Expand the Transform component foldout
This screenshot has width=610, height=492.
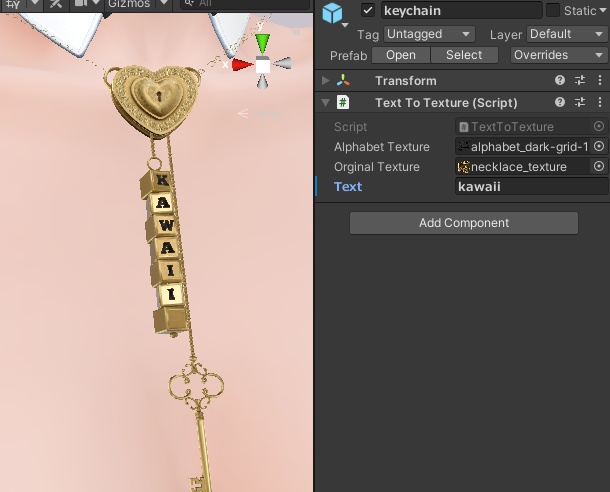(326, 81)
